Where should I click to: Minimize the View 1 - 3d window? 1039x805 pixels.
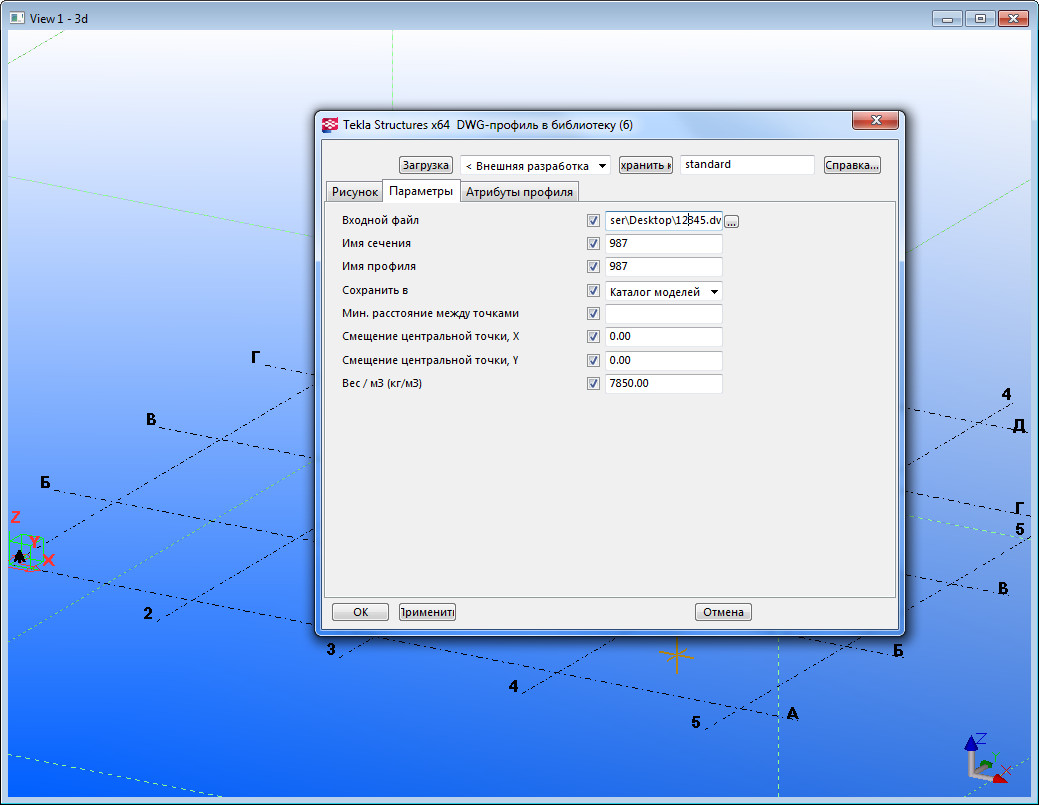(947, 18)
